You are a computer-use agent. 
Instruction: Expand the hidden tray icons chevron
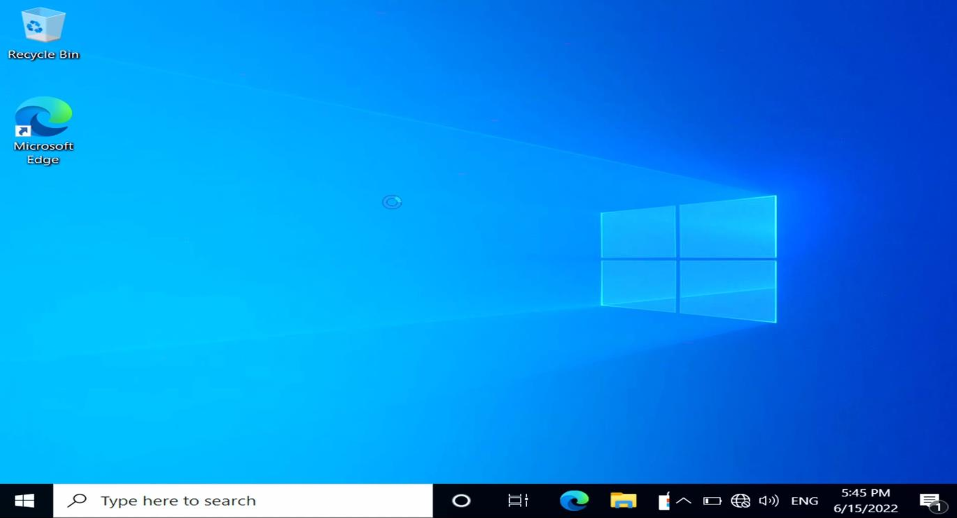[x=684, y=501]
